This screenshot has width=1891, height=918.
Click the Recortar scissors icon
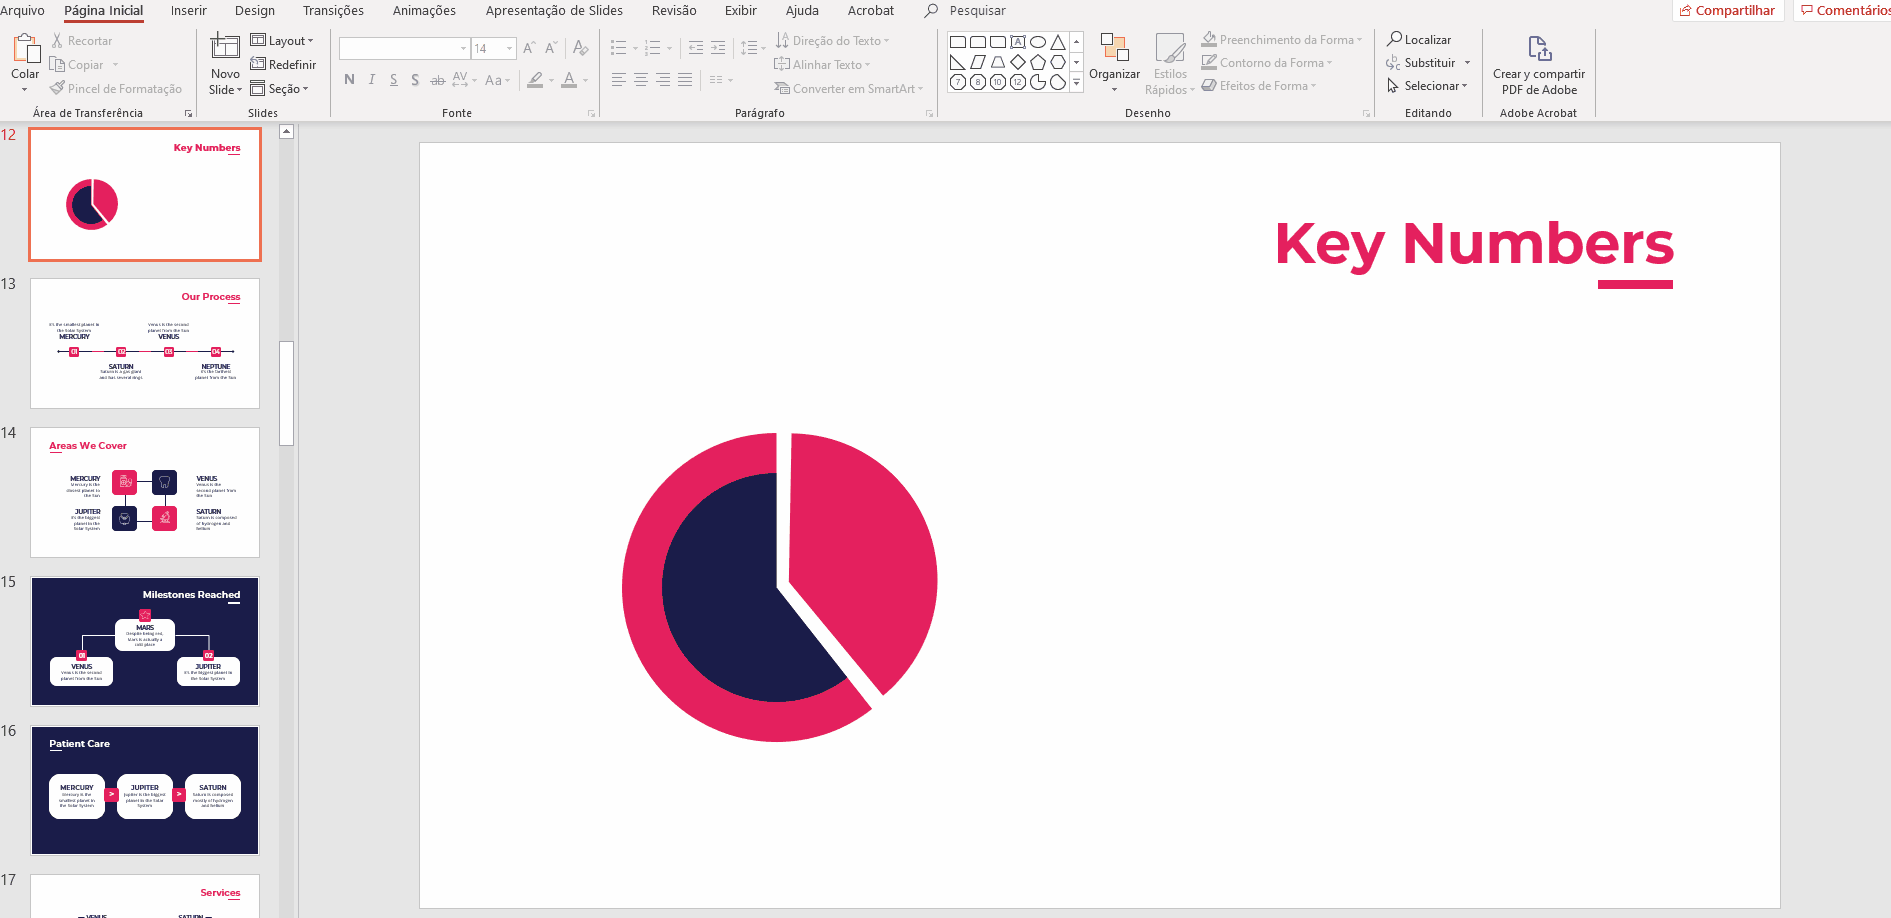point(57,41)
